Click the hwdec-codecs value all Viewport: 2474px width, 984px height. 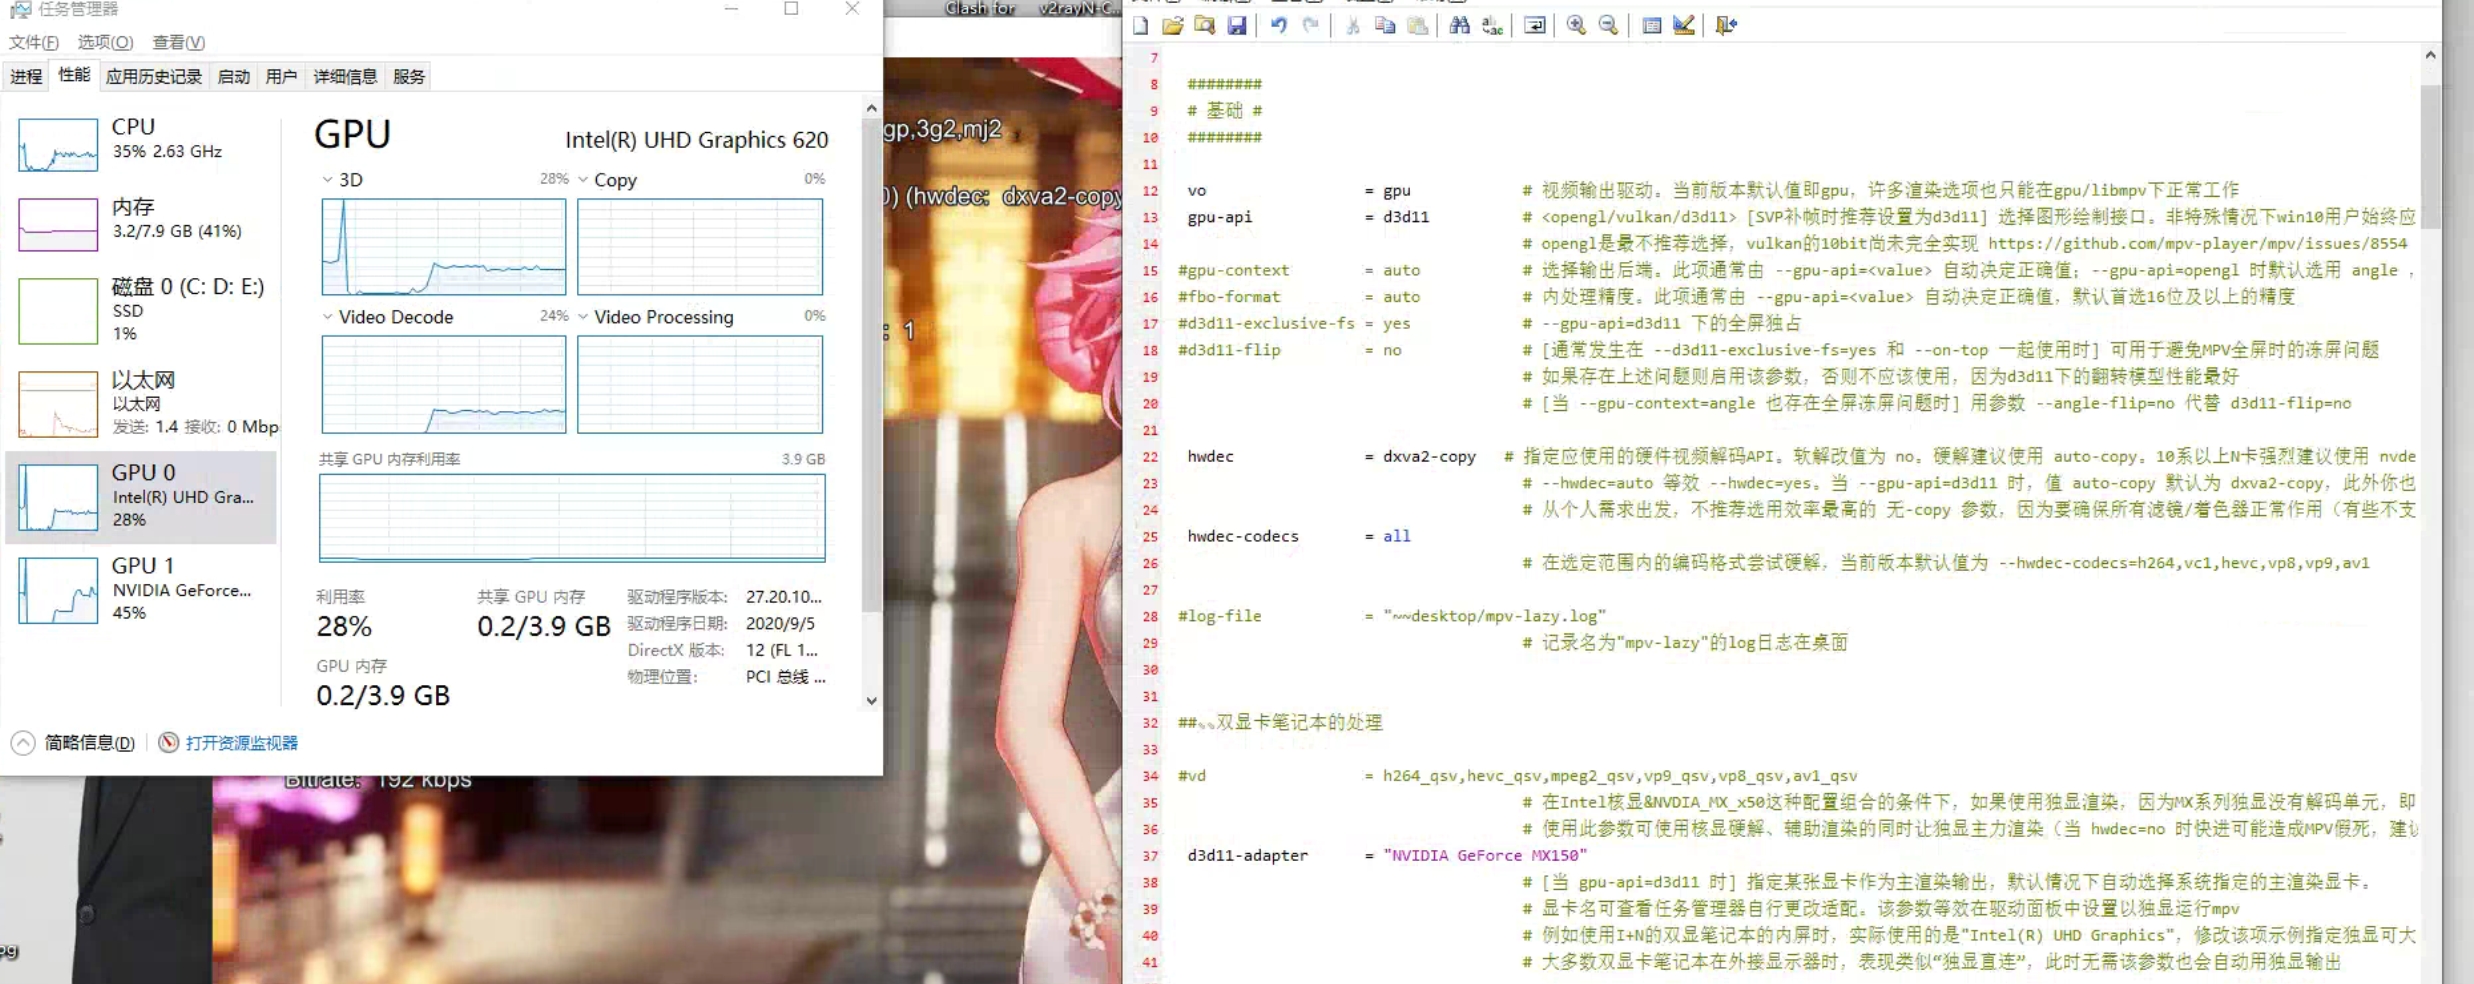[1397, 536]
